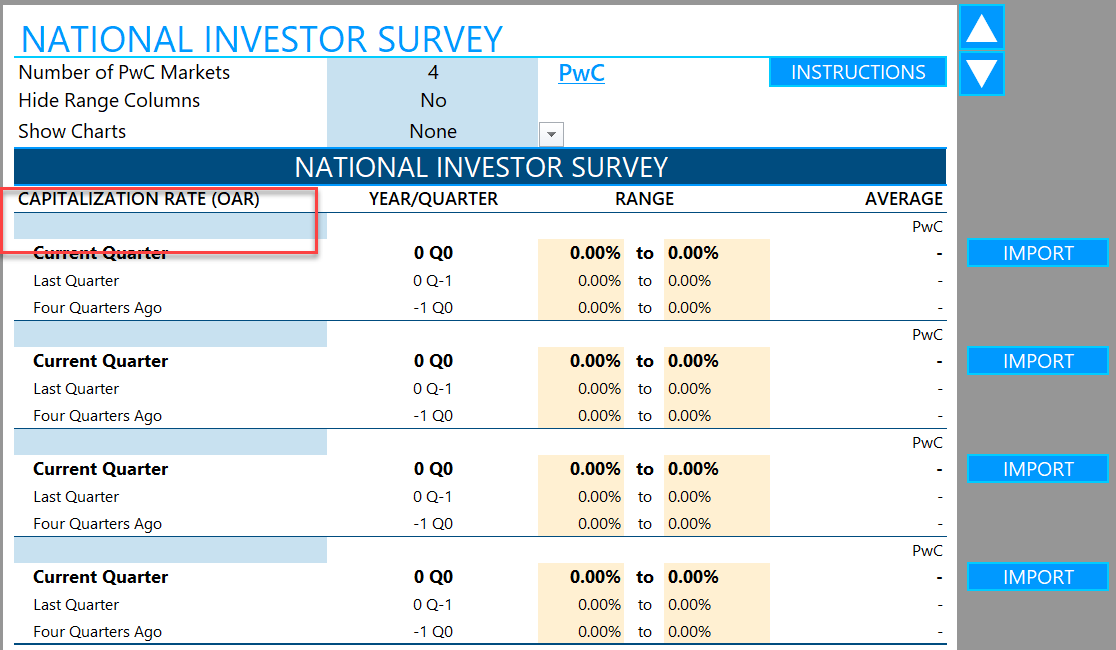Image resolution: width=1116 pixels, height=650 pixels.
Task: Import data for the fourth market
Action: tap(1037, 577)
